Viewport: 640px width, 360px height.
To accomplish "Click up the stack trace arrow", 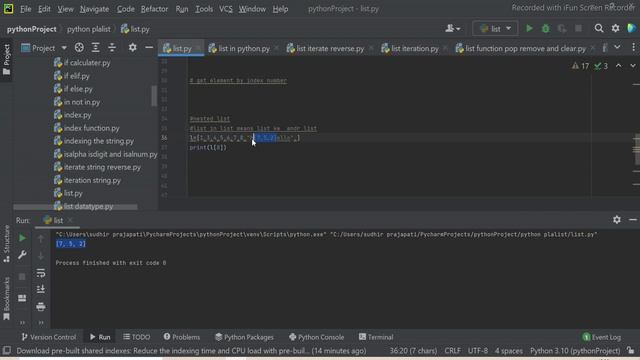I will [x=41, y=238].
